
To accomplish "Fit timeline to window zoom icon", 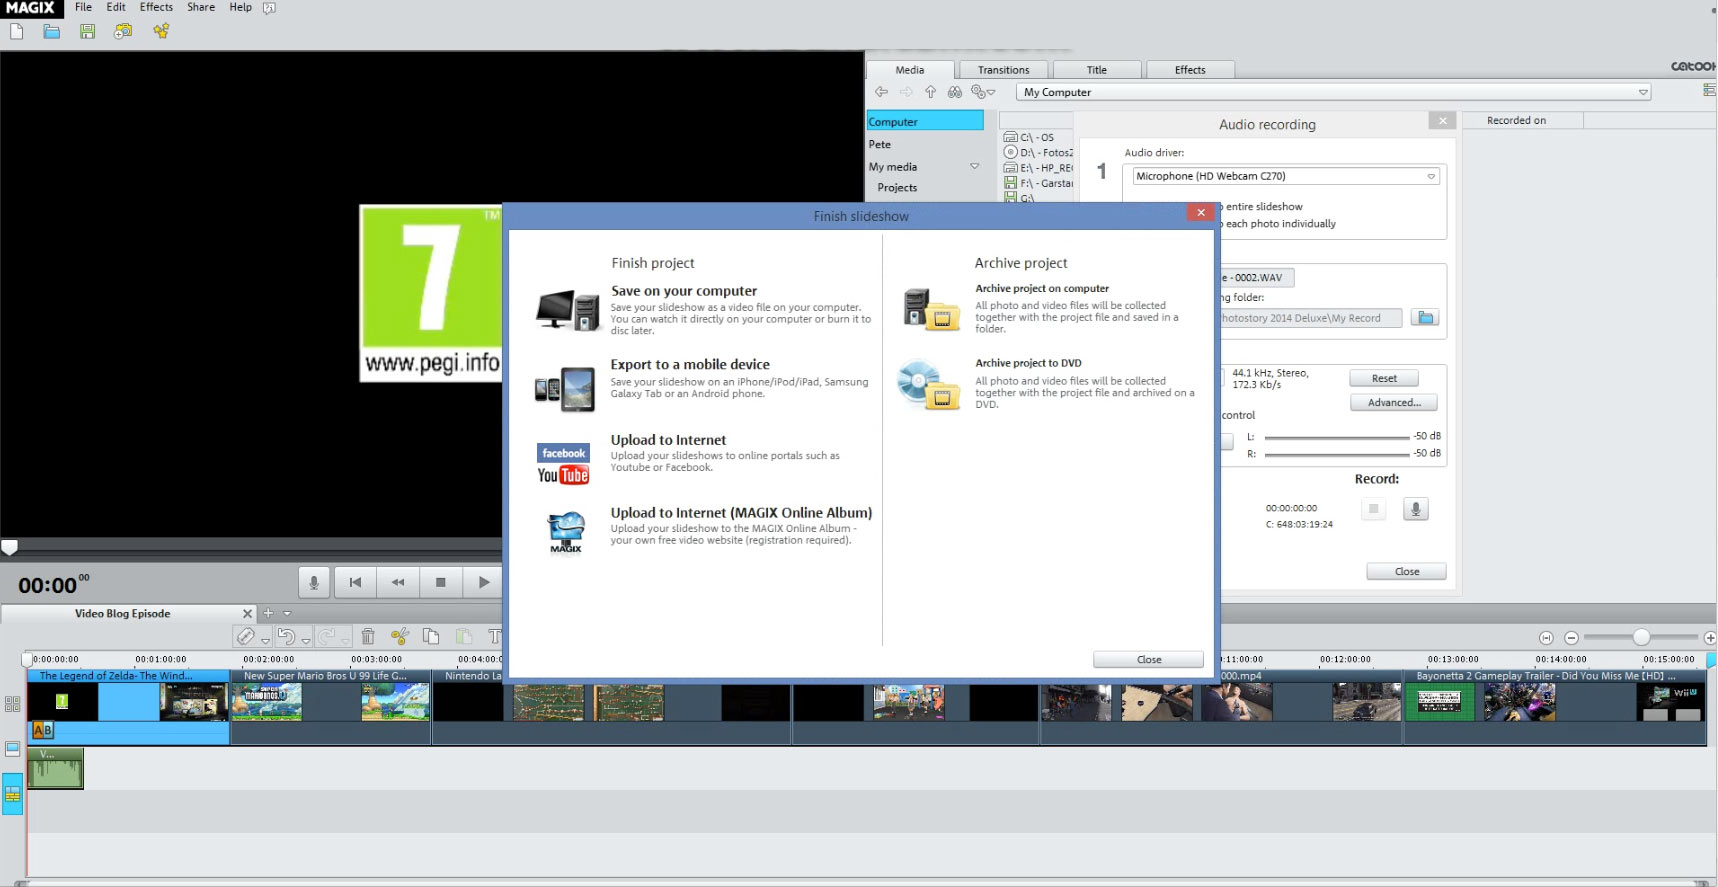I will (x=1546, y=638).
